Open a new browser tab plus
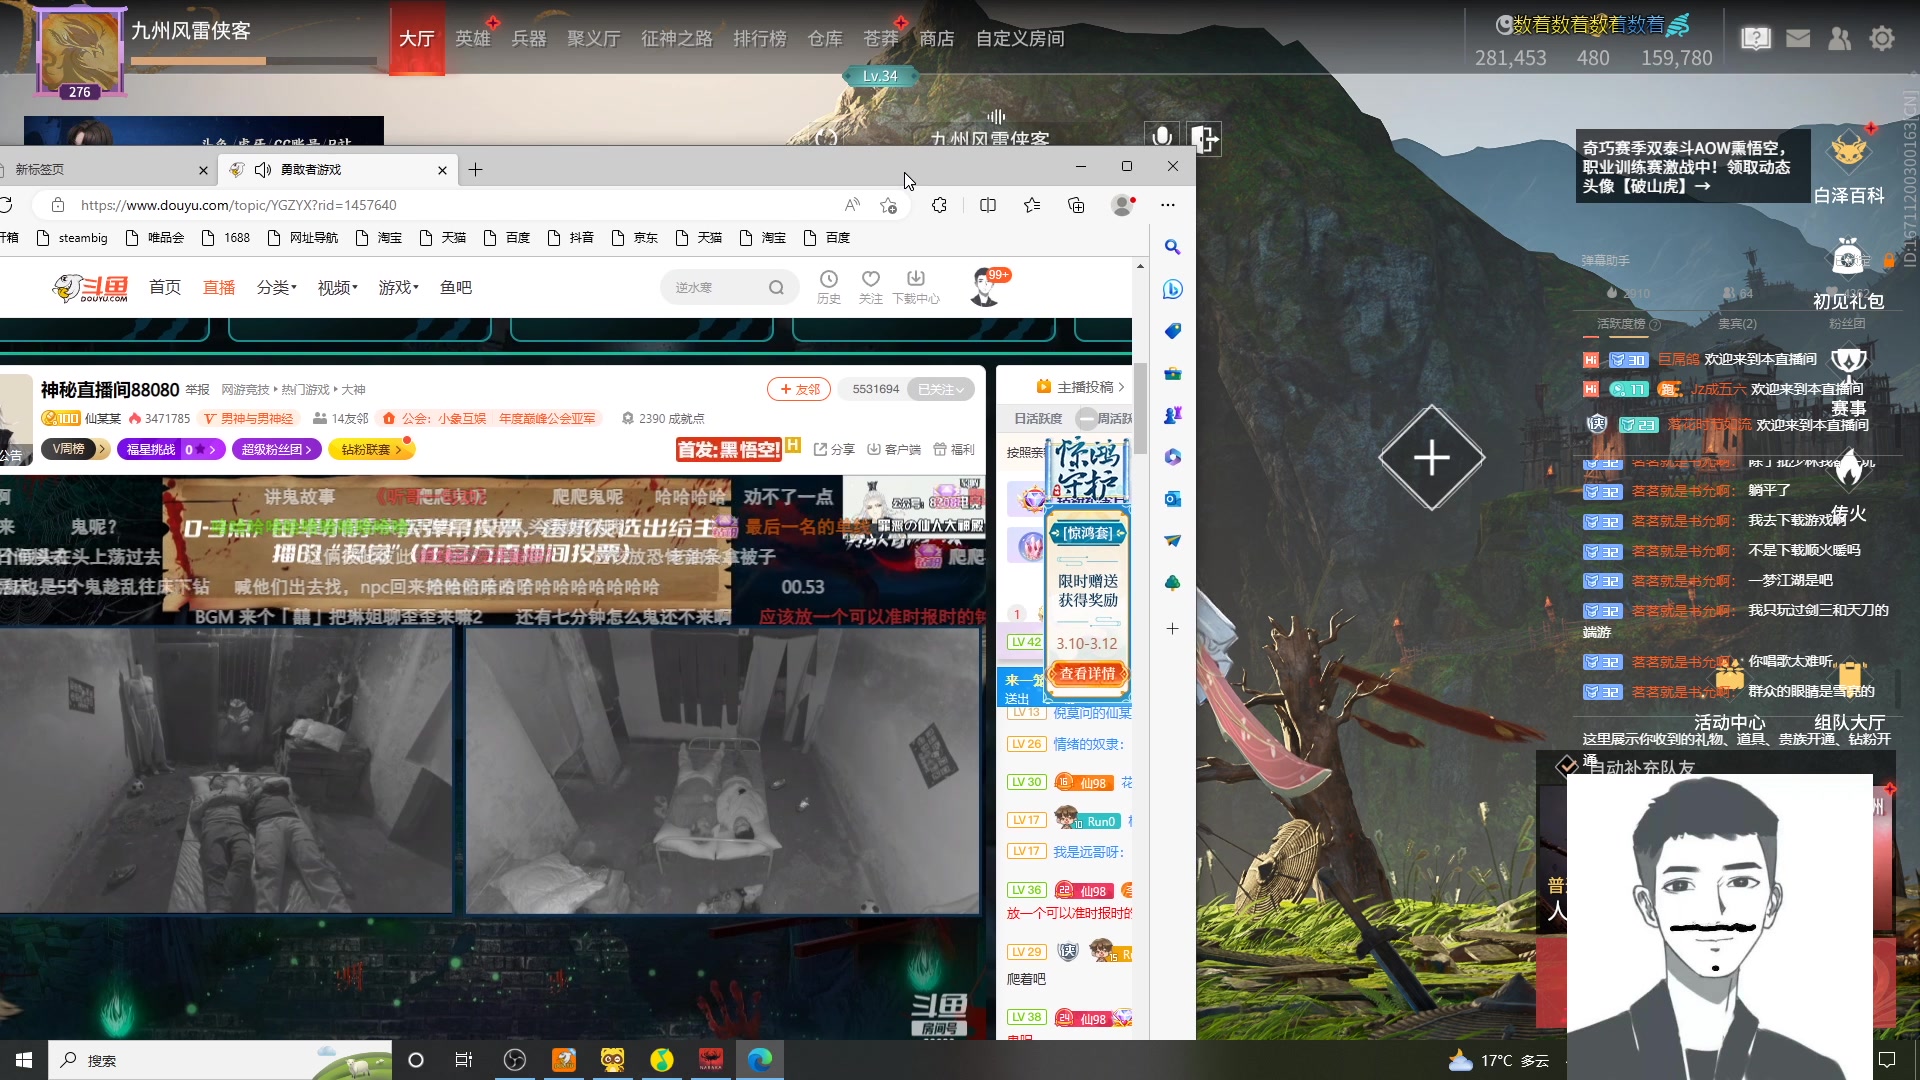The height and width of the screenshot is (1080, 1920). point(476,170)
